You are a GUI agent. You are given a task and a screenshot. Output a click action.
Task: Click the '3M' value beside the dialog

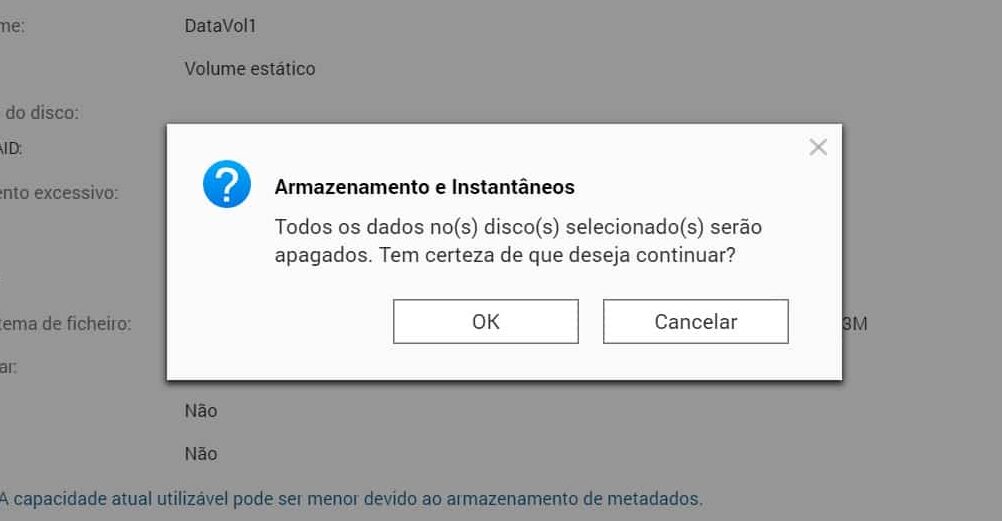[855, 324]
